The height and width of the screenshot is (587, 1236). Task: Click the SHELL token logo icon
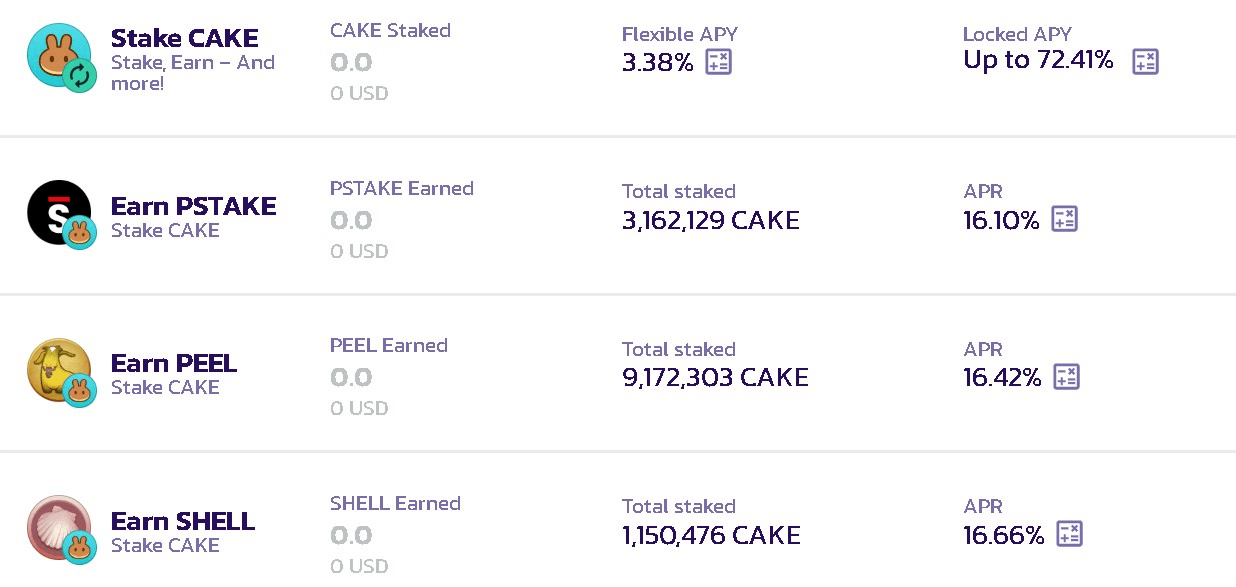coord(59,527)
